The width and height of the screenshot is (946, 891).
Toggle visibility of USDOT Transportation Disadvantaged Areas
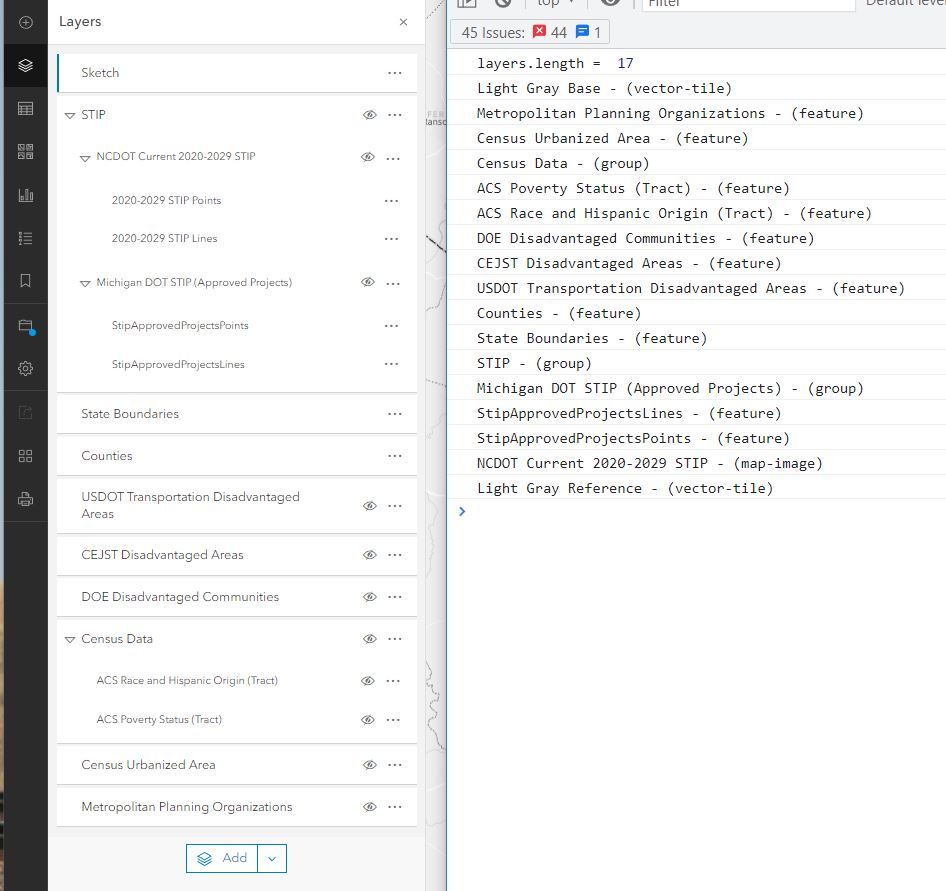pos(370,506)
